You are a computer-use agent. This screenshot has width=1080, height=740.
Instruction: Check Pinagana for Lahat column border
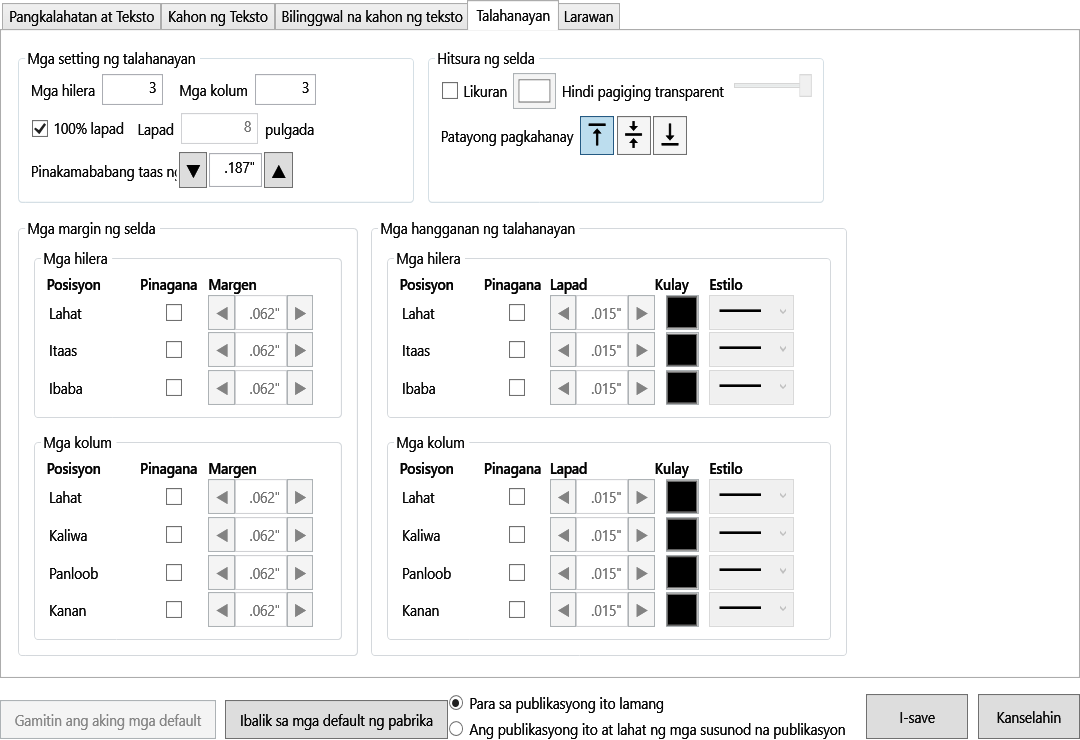tap(517, 497)
